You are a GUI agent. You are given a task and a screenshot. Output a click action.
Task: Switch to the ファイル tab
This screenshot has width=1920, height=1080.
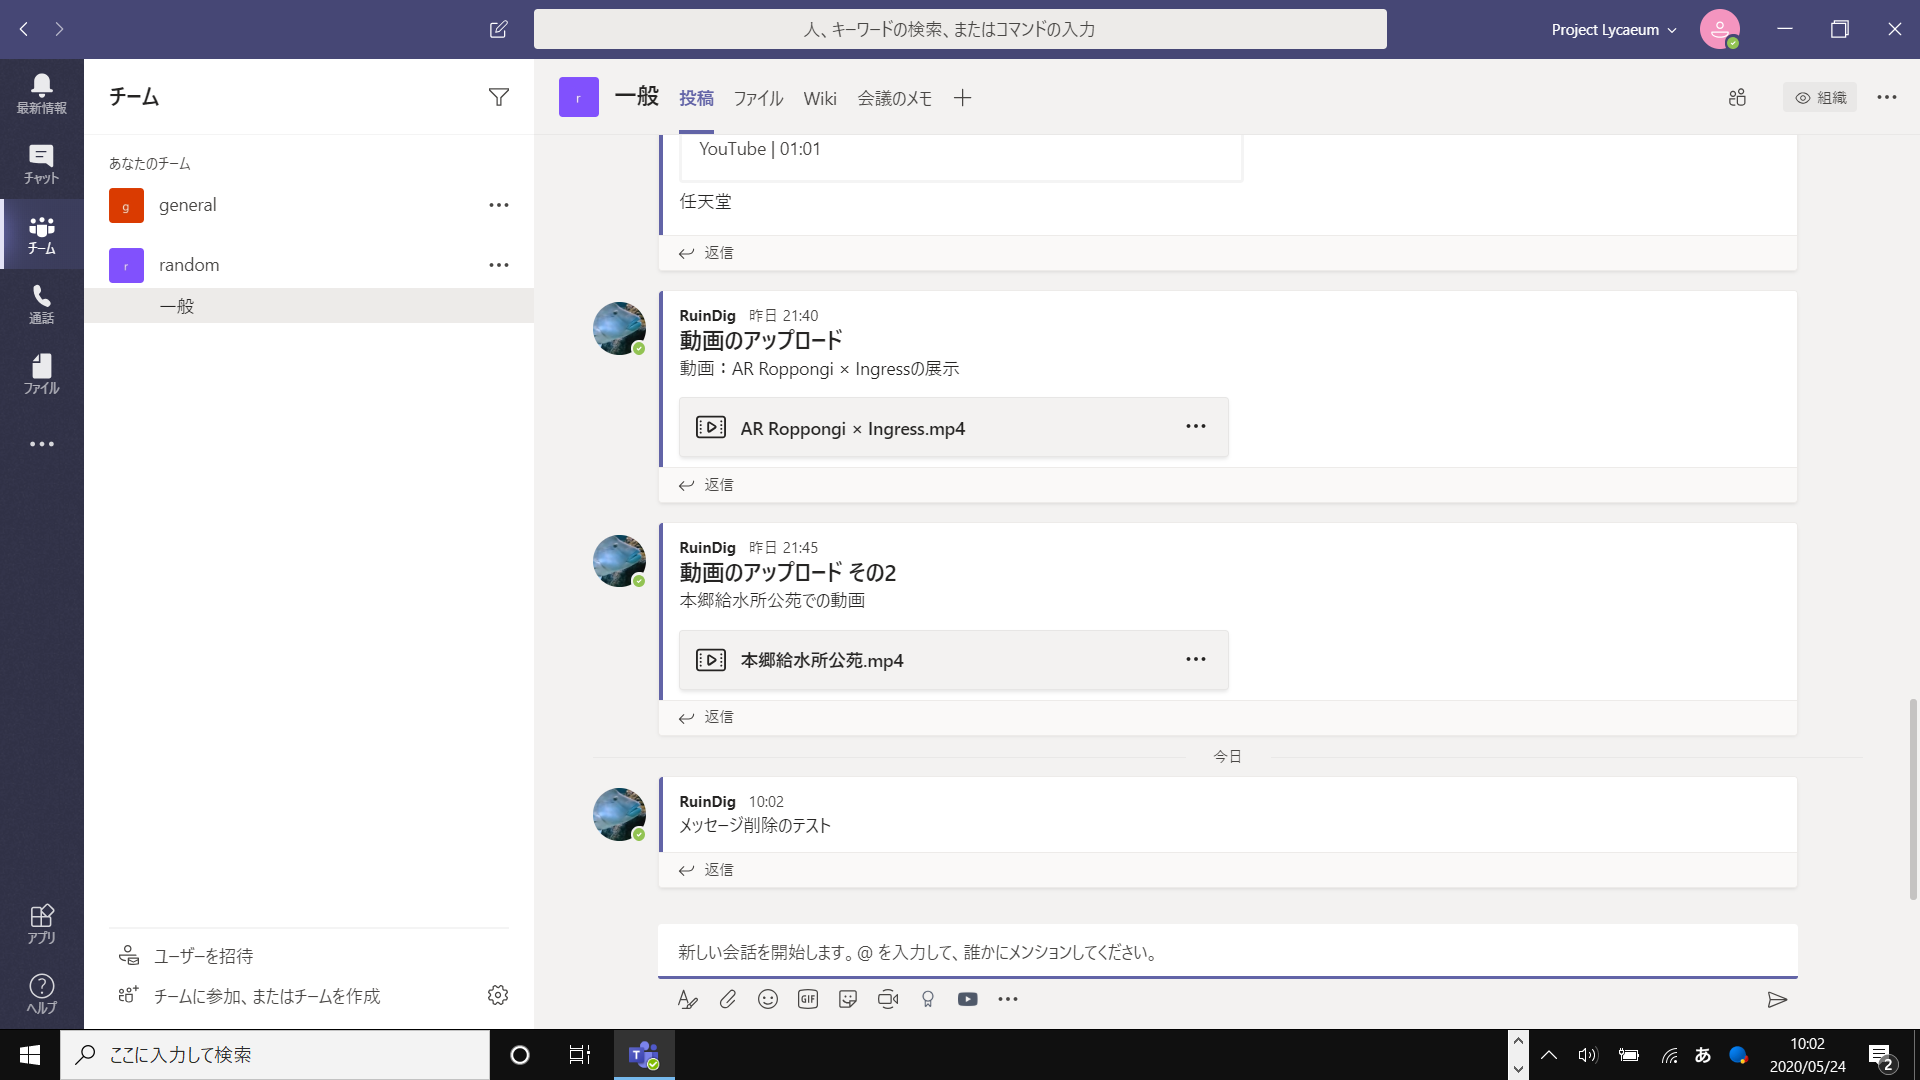click(x=758, y=97)
